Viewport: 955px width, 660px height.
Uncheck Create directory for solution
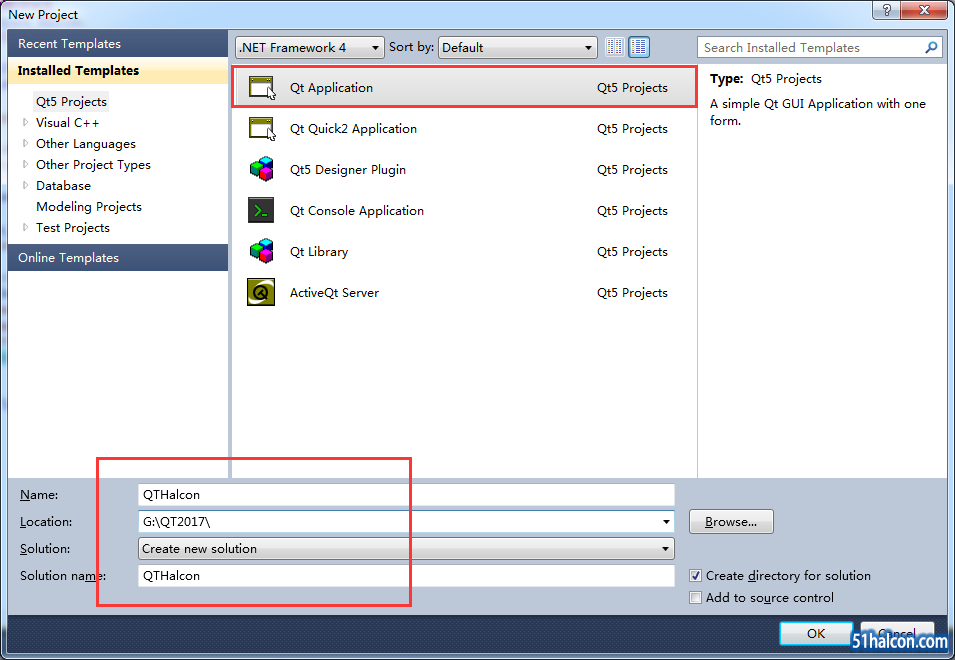(696, 576)
